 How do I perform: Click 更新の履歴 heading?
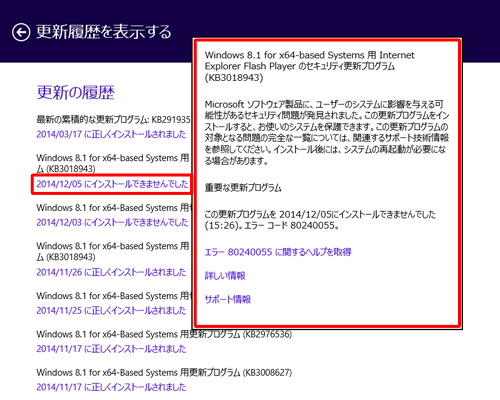(x=76, y=92)
